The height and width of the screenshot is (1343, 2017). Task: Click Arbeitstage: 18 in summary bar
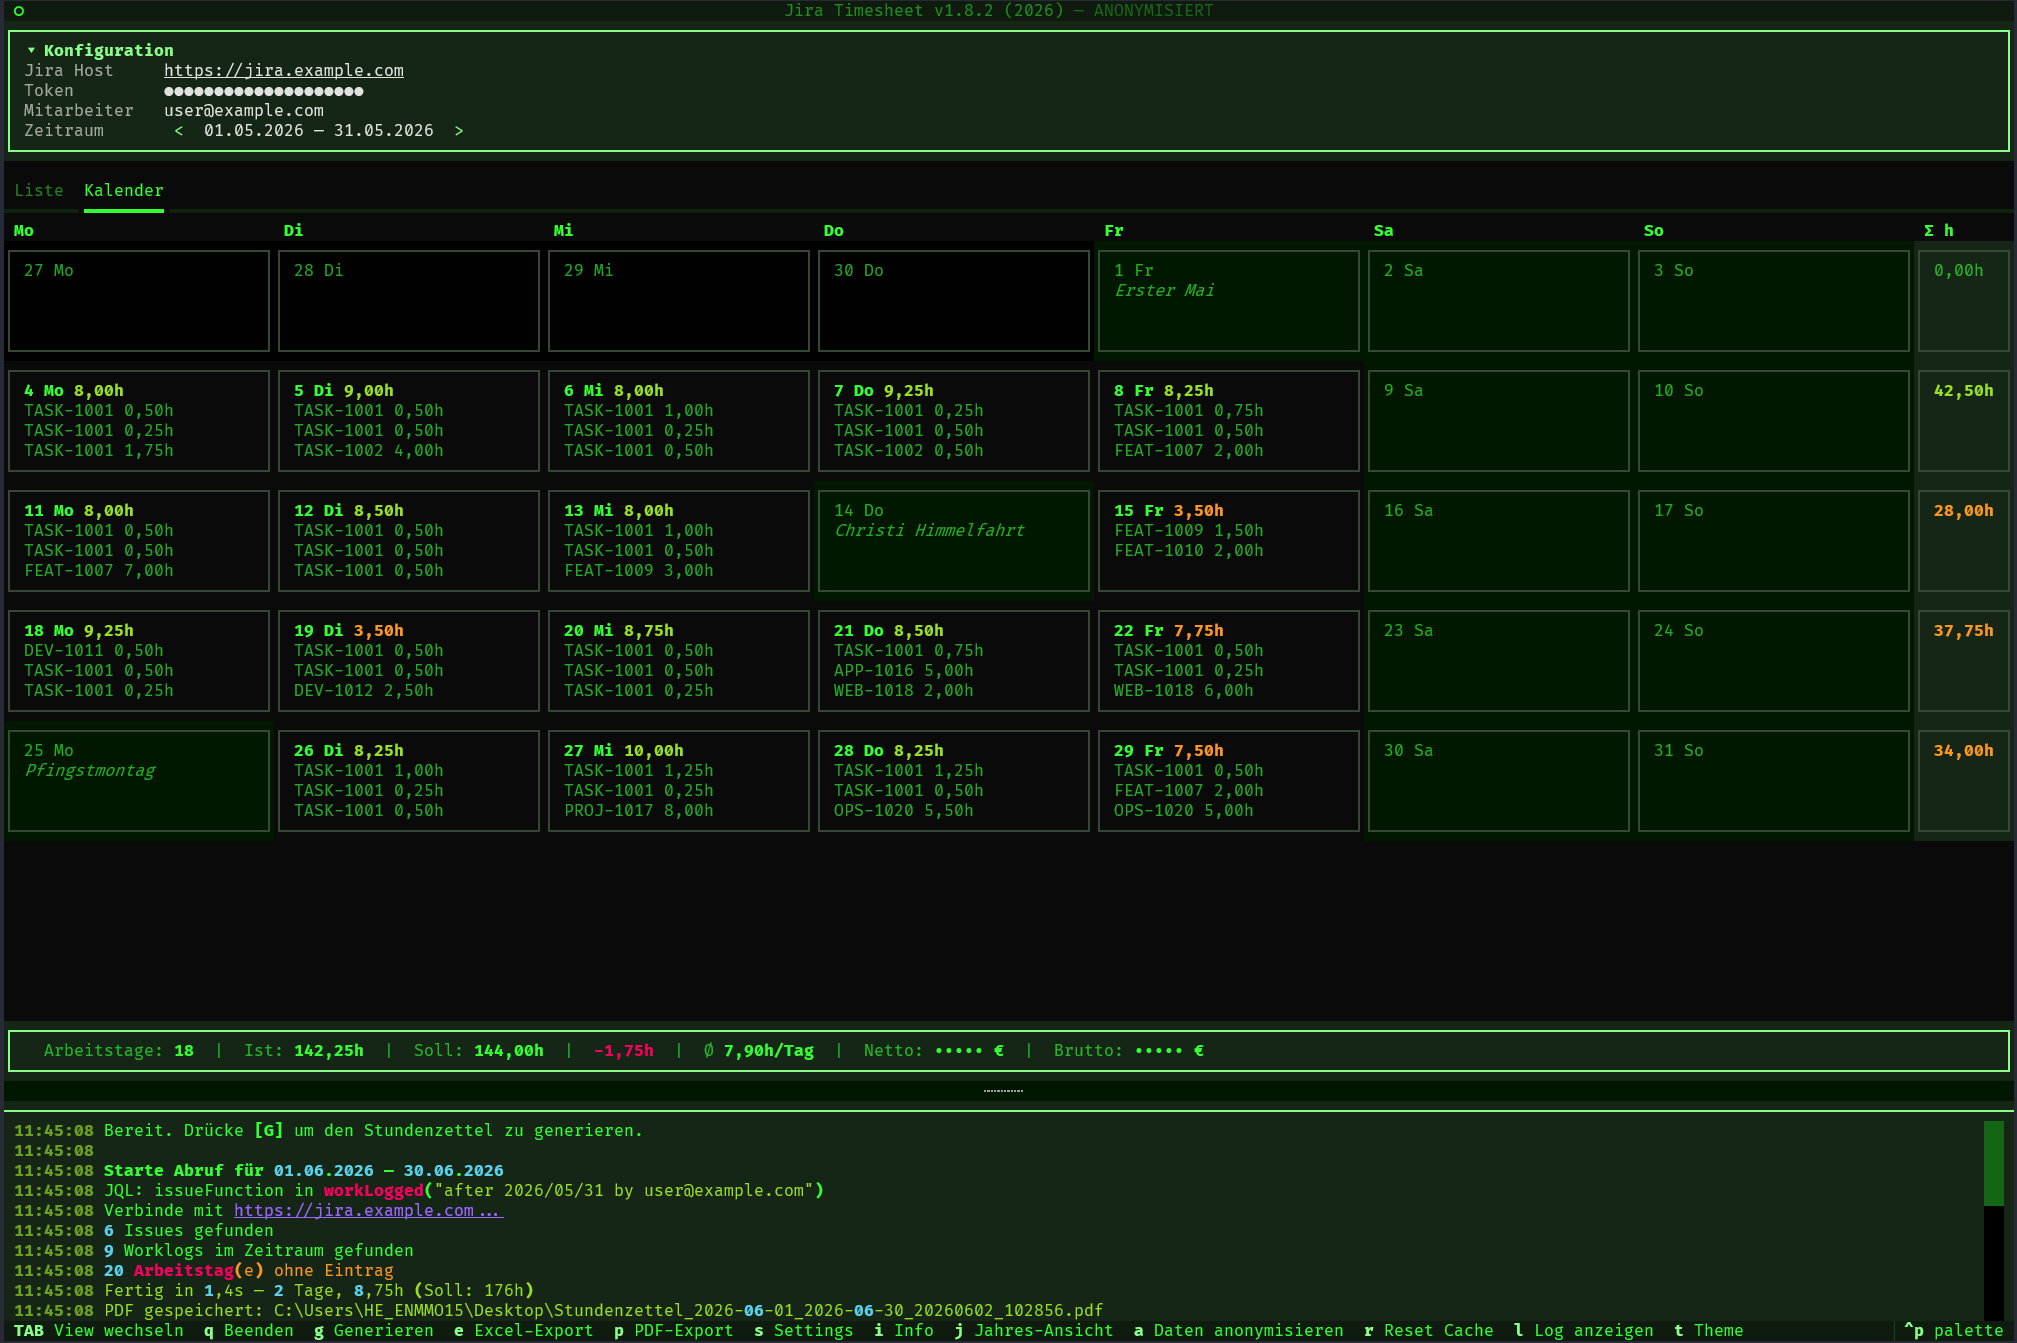click(119, 1051)
